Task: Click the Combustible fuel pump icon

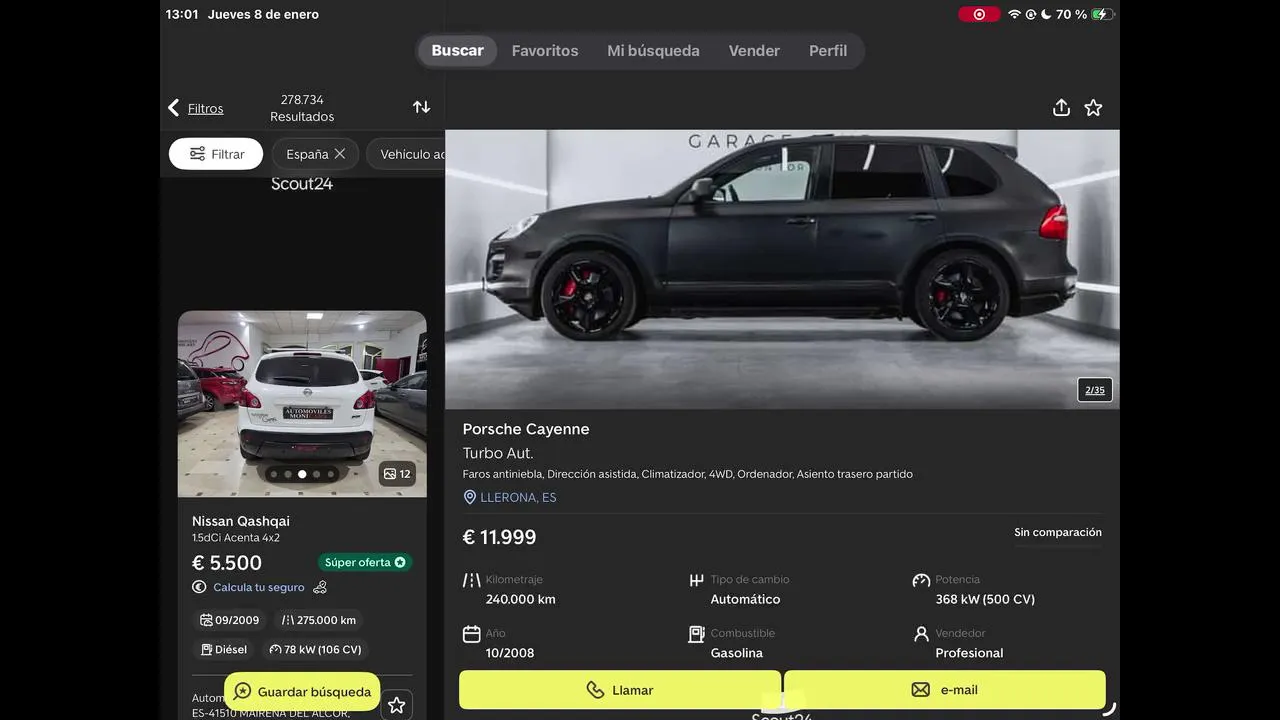Action: click(696, 634)
